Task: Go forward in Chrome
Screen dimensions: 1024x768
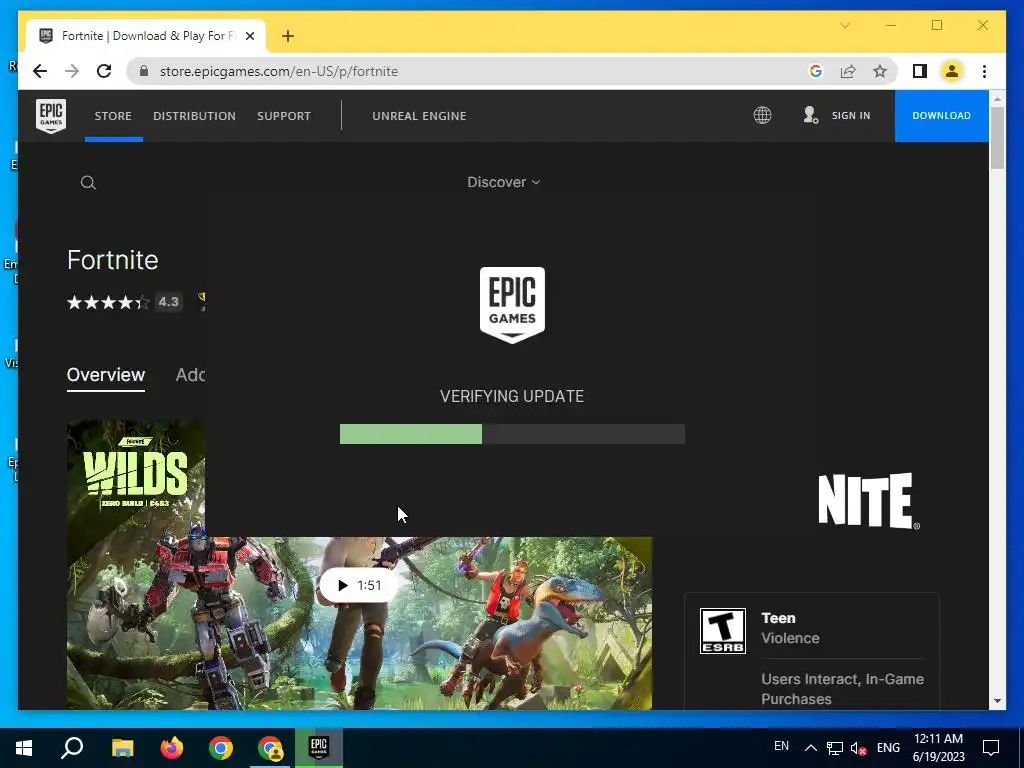Action: click(x=72, y=71)
